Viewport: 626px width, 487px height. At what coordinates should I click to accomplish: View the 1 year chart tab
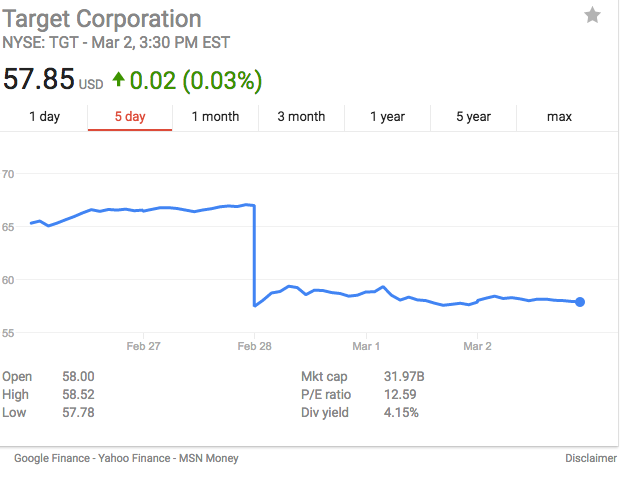coord(387,117)
